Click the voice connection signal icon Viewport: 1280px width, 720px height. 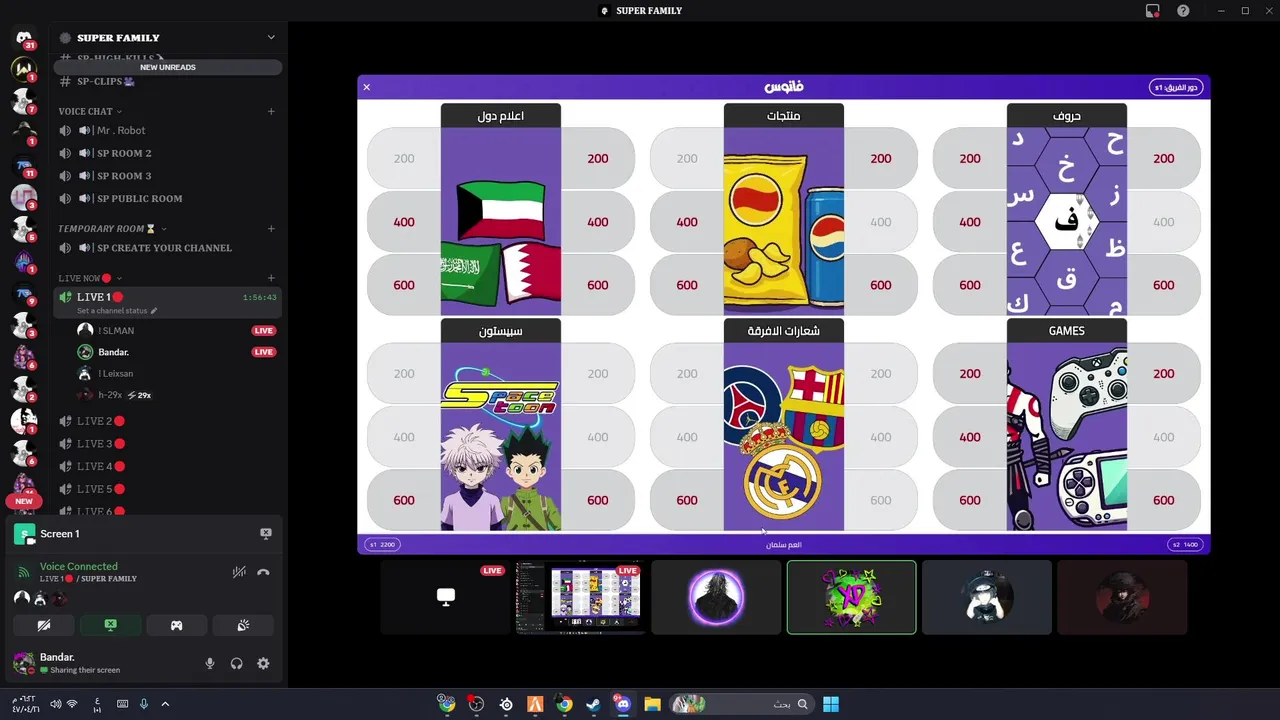24,572
